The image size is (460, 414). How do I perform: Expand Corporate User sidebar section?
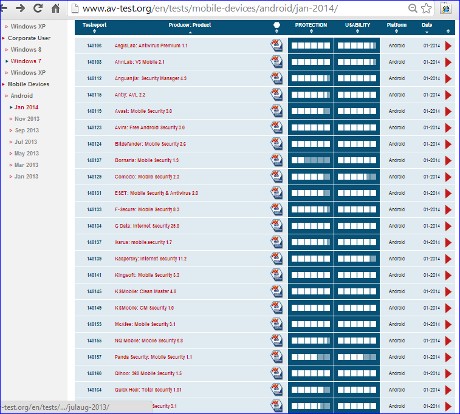point(29,38)
